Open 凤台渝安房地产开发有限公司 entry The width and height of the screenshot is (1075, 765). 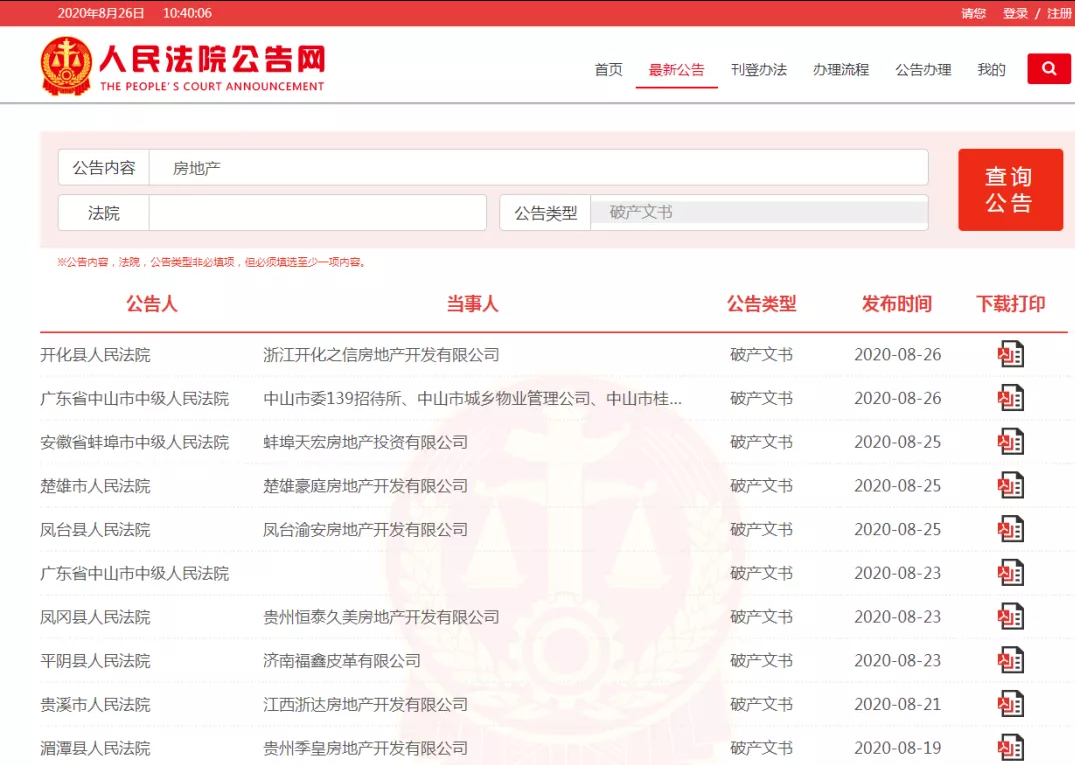[x=365, y=530]
